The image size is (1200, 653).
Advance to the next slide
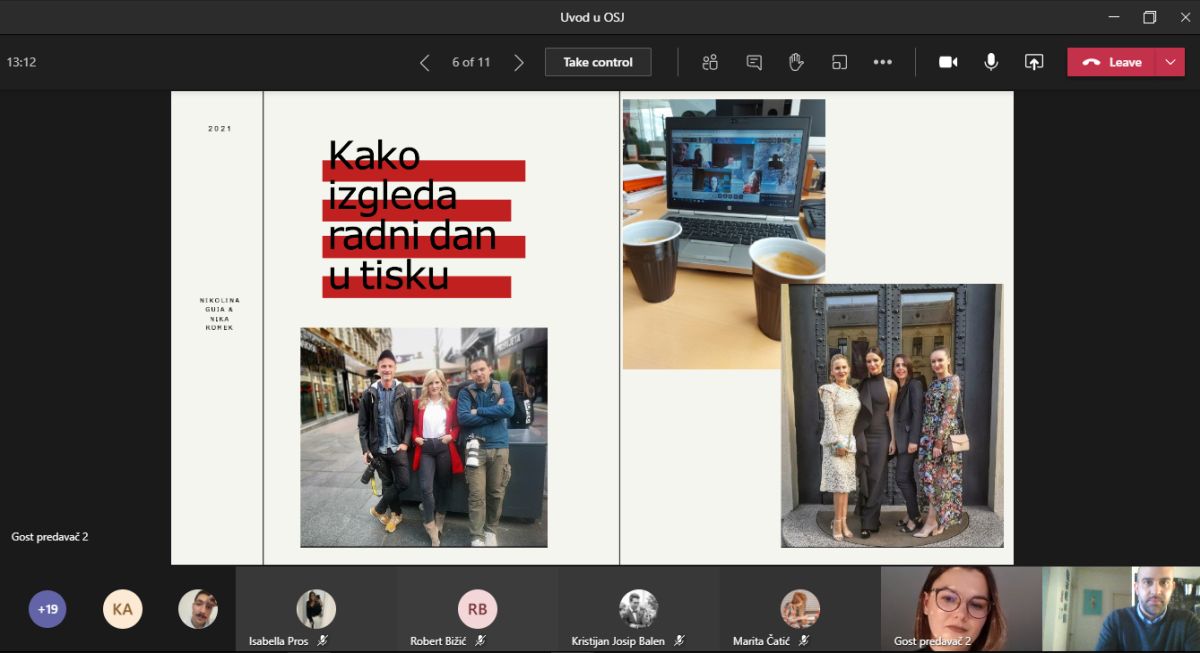coord(518,62)
